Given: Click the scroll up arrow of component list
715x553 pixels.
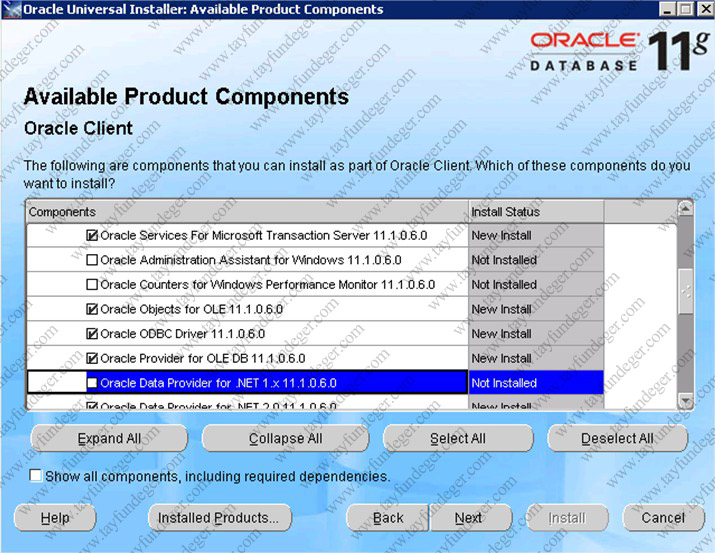Looking at the screenshot, I should coord(685,208).
